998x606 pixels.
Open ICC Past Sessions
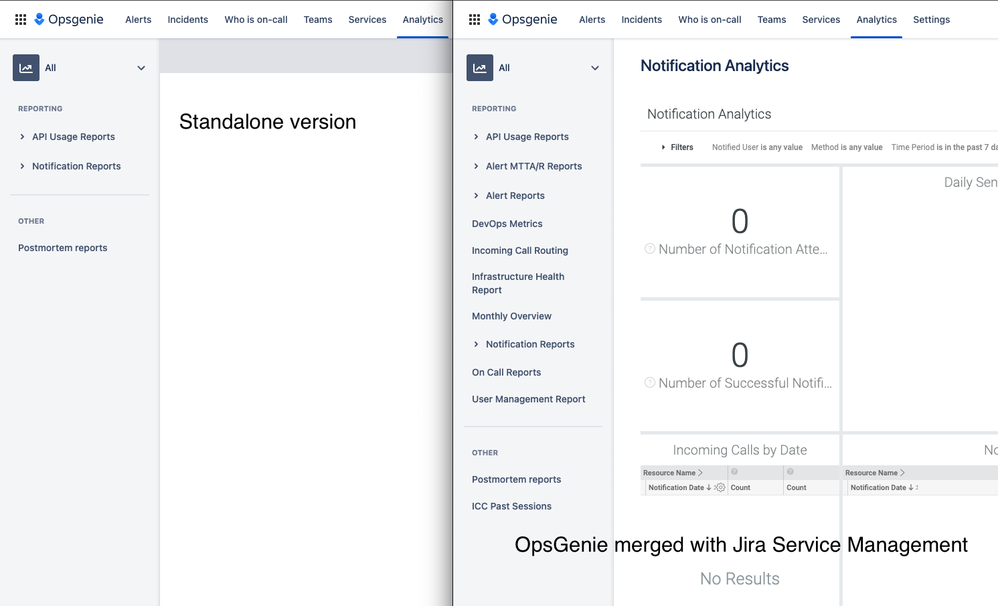[x=512, y=507]
